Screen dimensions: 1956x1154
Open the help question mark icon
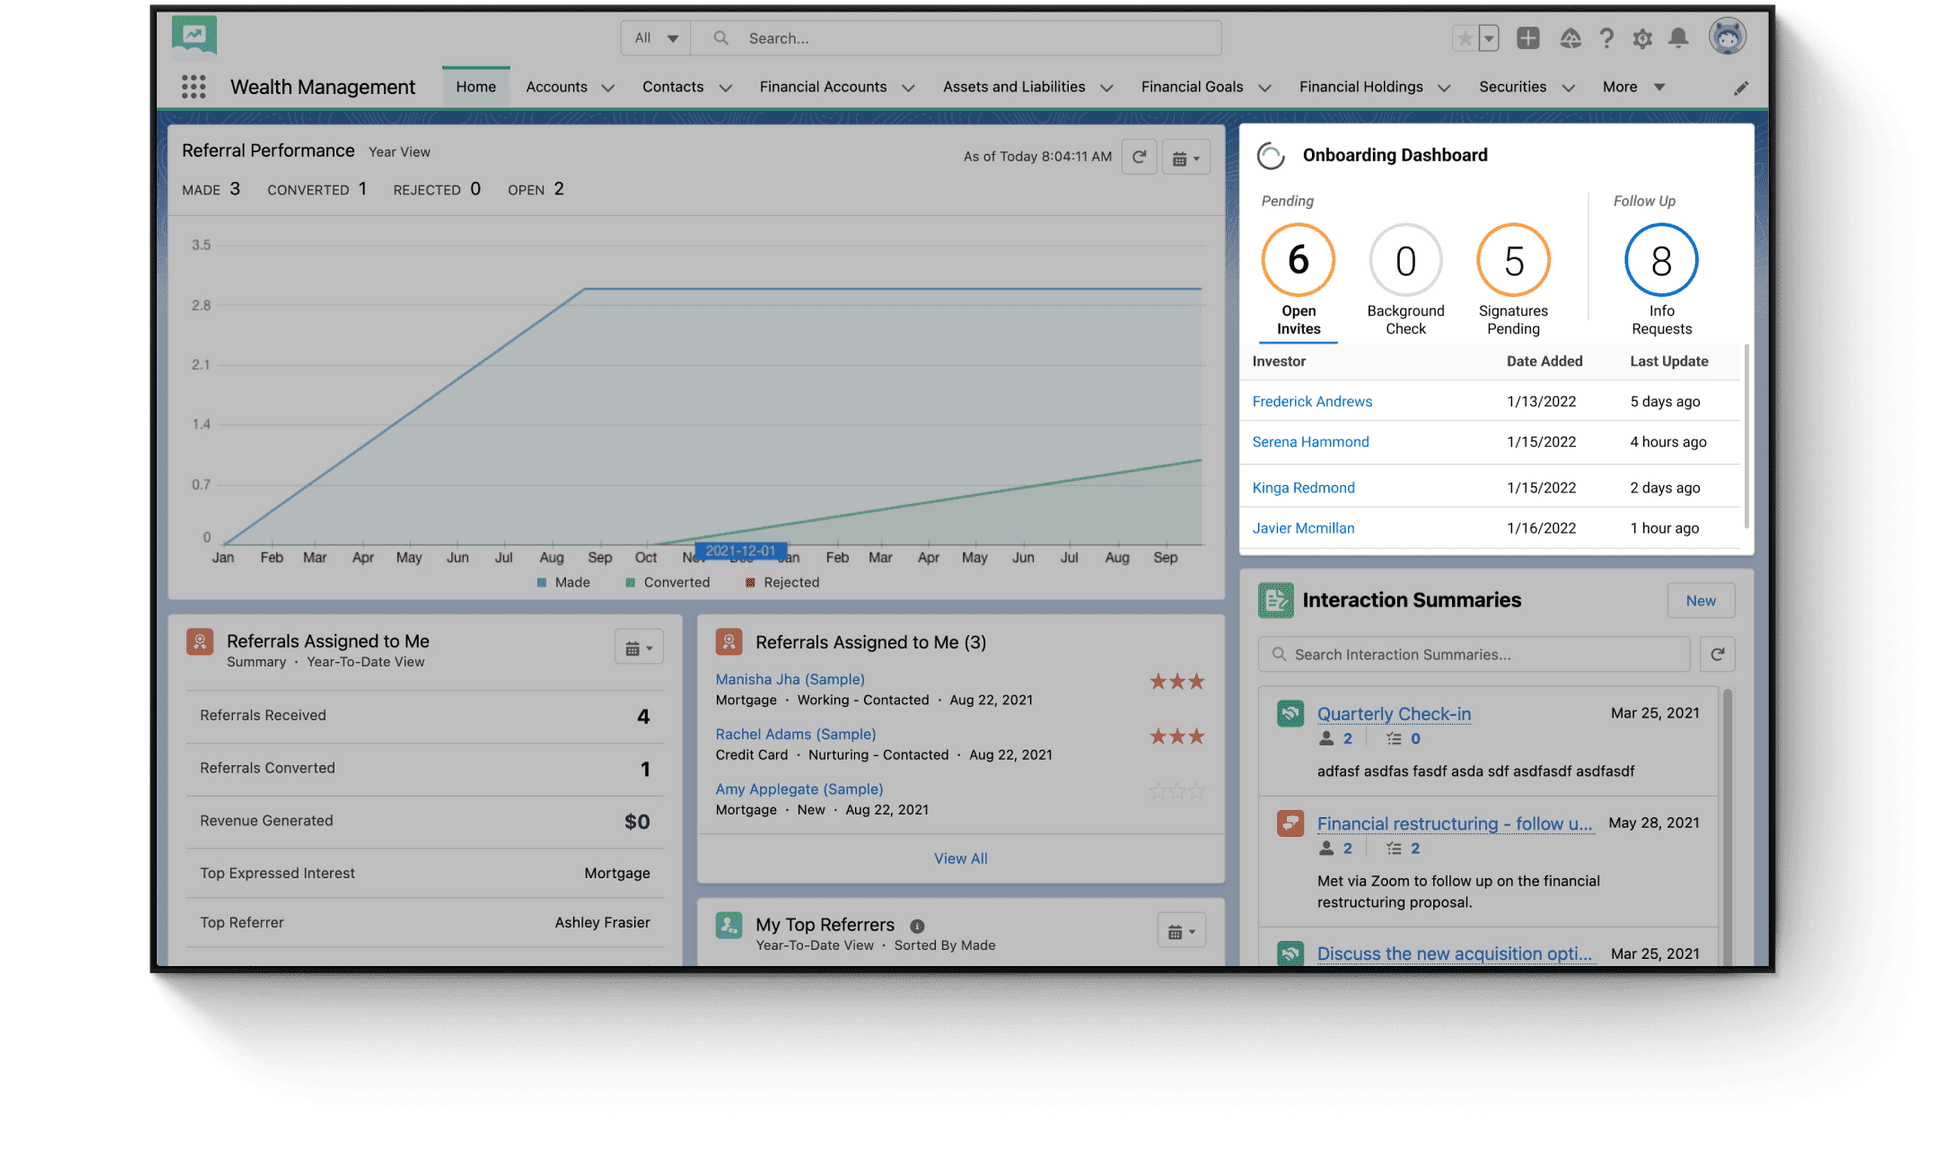point(1606,38)
